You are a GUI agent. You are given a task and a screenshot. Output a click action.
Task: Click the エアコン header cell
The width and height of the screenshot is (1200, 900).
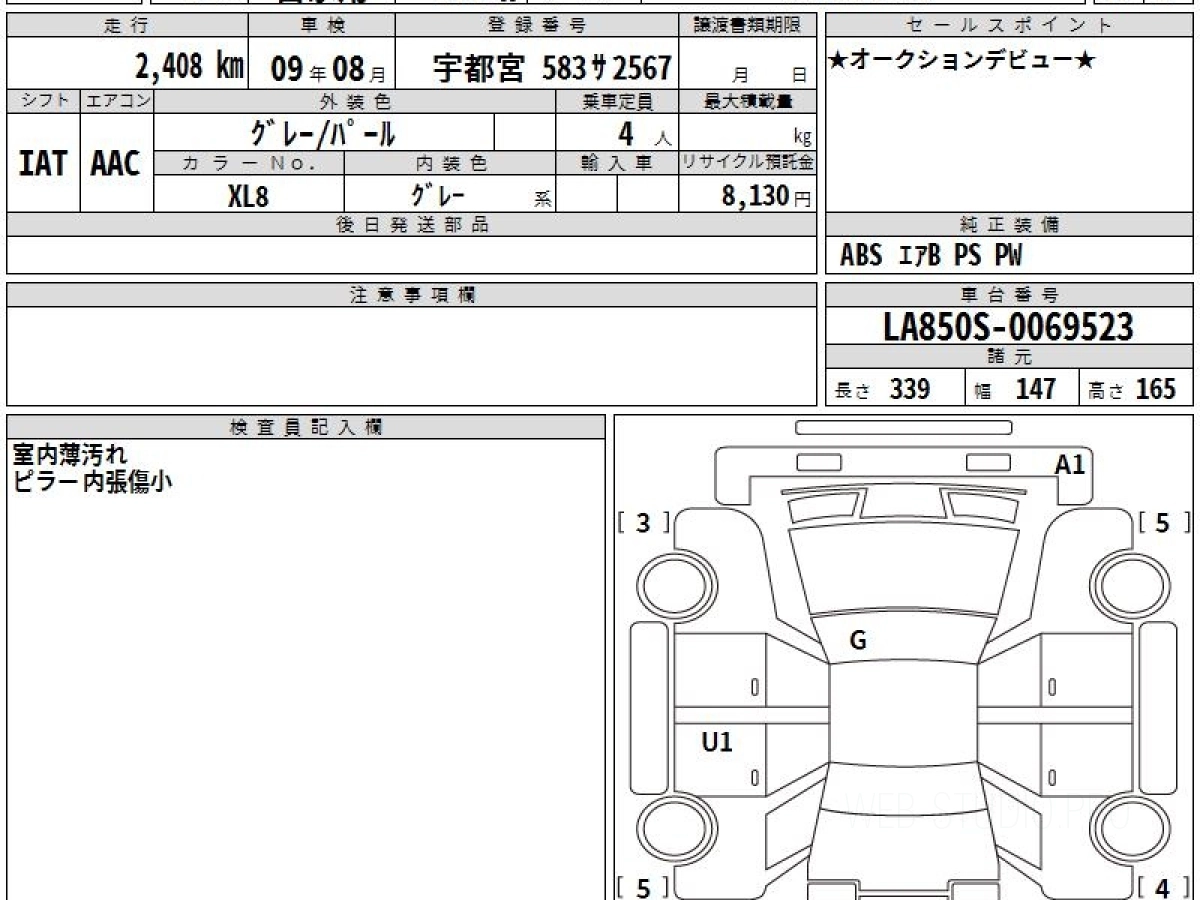[x=117, y=101]
